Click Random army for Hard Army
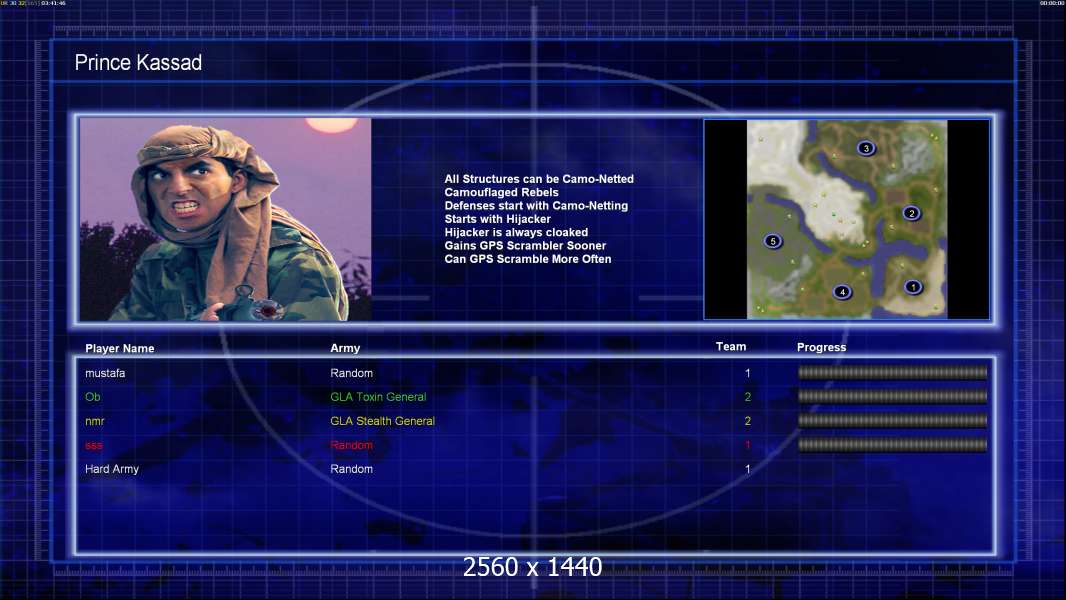This screenshot has height=600, width=1066. coord(351,469)
